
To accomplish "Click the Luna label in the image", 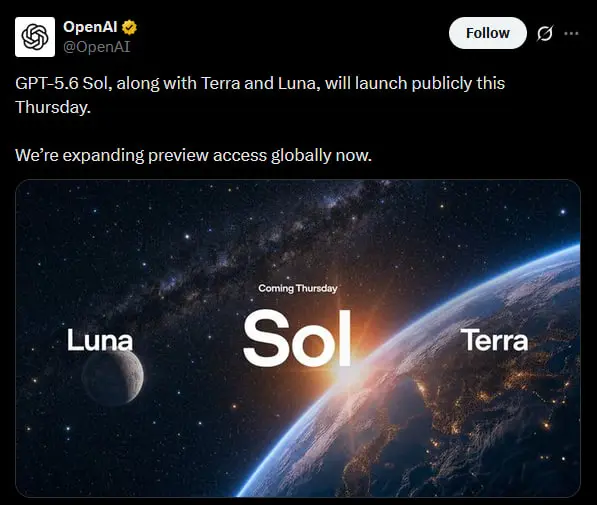I will click(100, 340).
